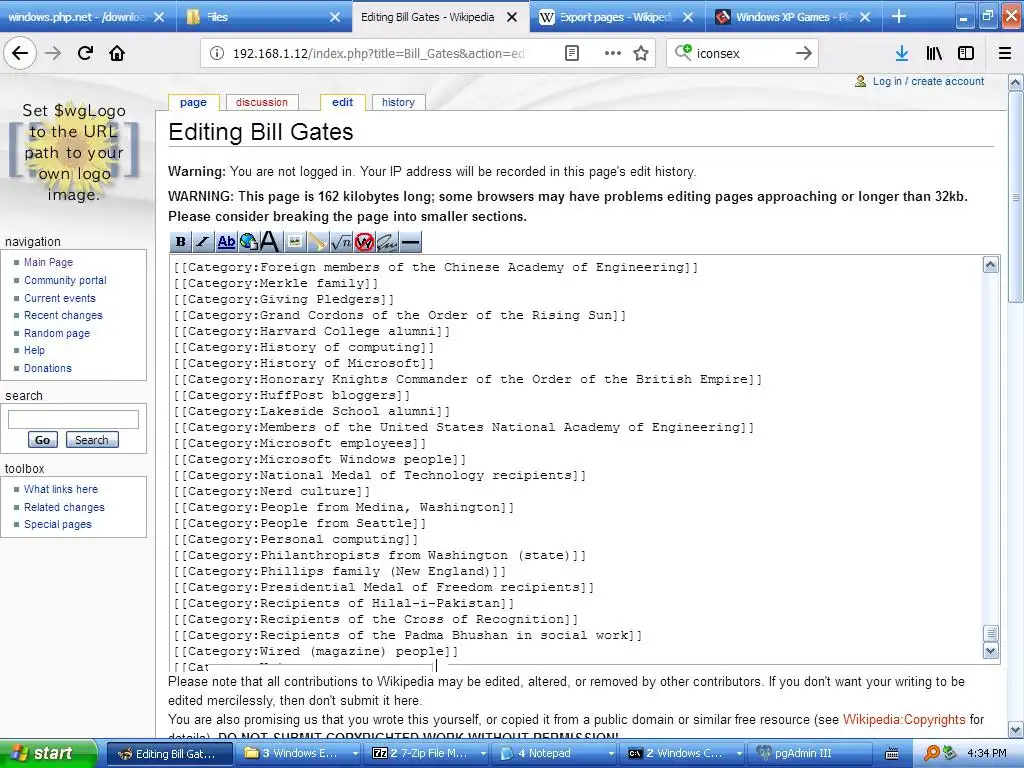Apply bold text formatting in editor toolbar
This screenshot has width=1024, height=768.
coord(180,242)
